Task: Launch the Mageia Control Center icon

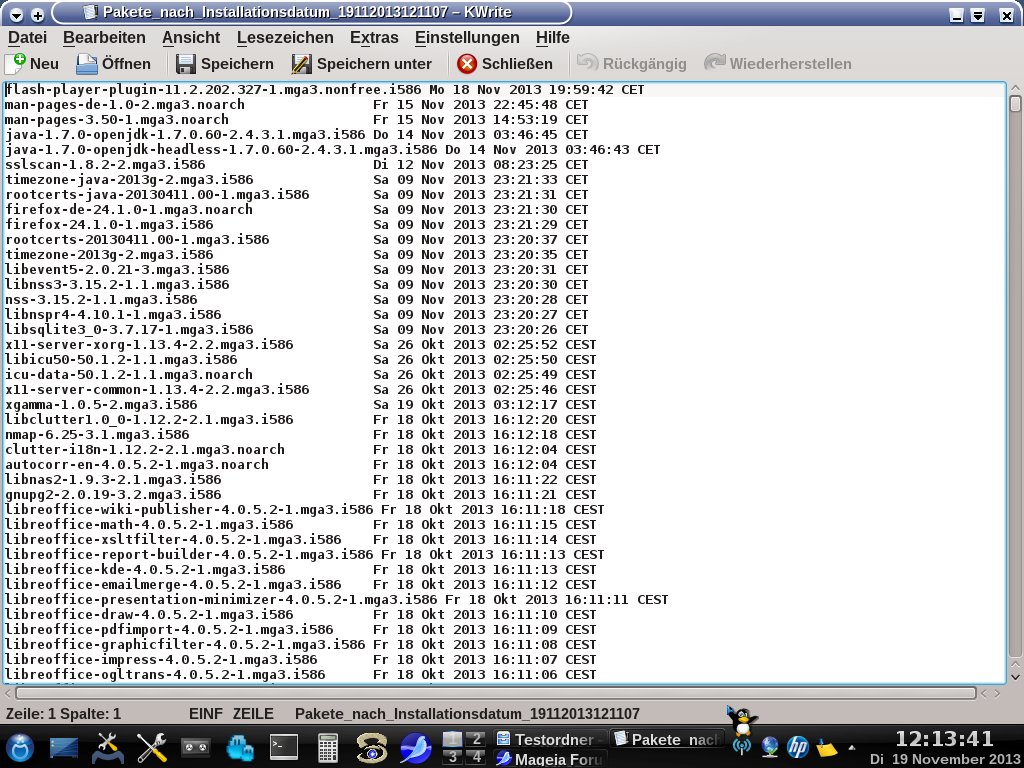Action: 108,748
